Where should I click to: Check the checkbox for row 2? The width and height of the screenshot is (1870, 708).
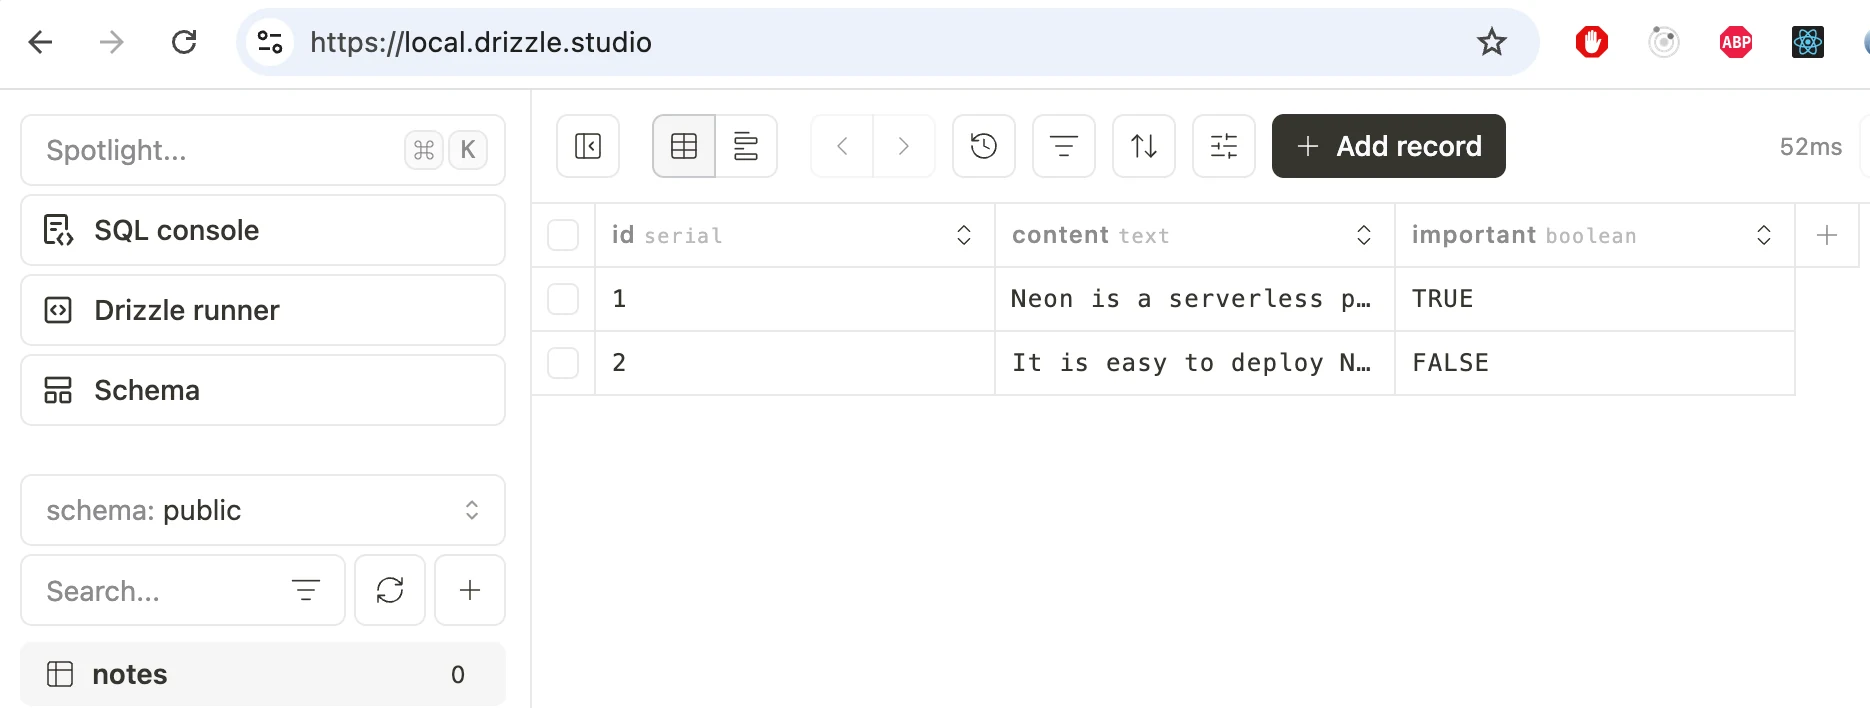coord(563,363)
